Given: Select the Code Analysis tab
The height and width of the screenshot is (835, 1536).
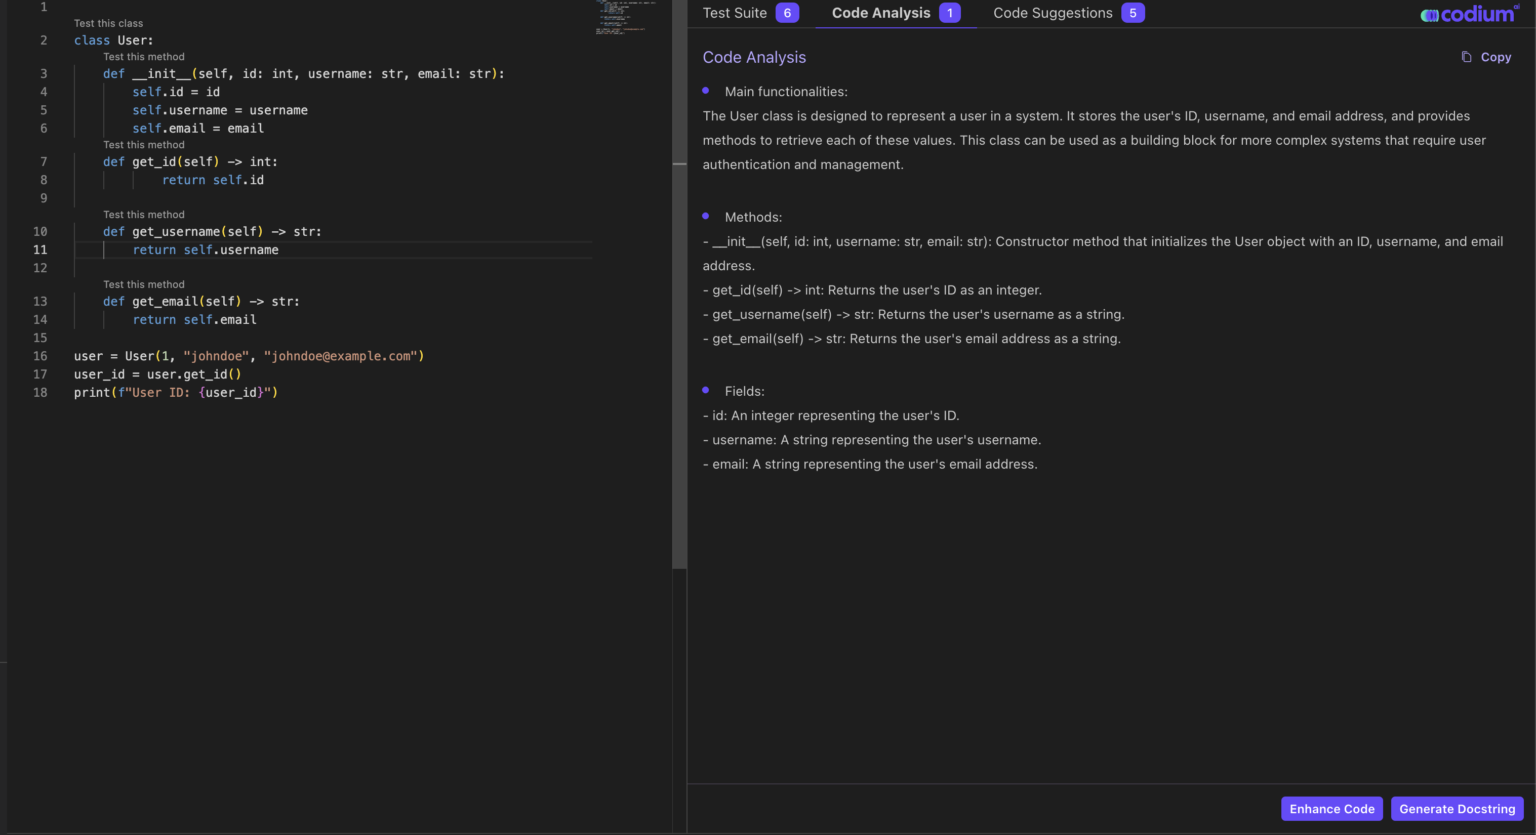Looking at the screenshot, I should coord(880,13).
